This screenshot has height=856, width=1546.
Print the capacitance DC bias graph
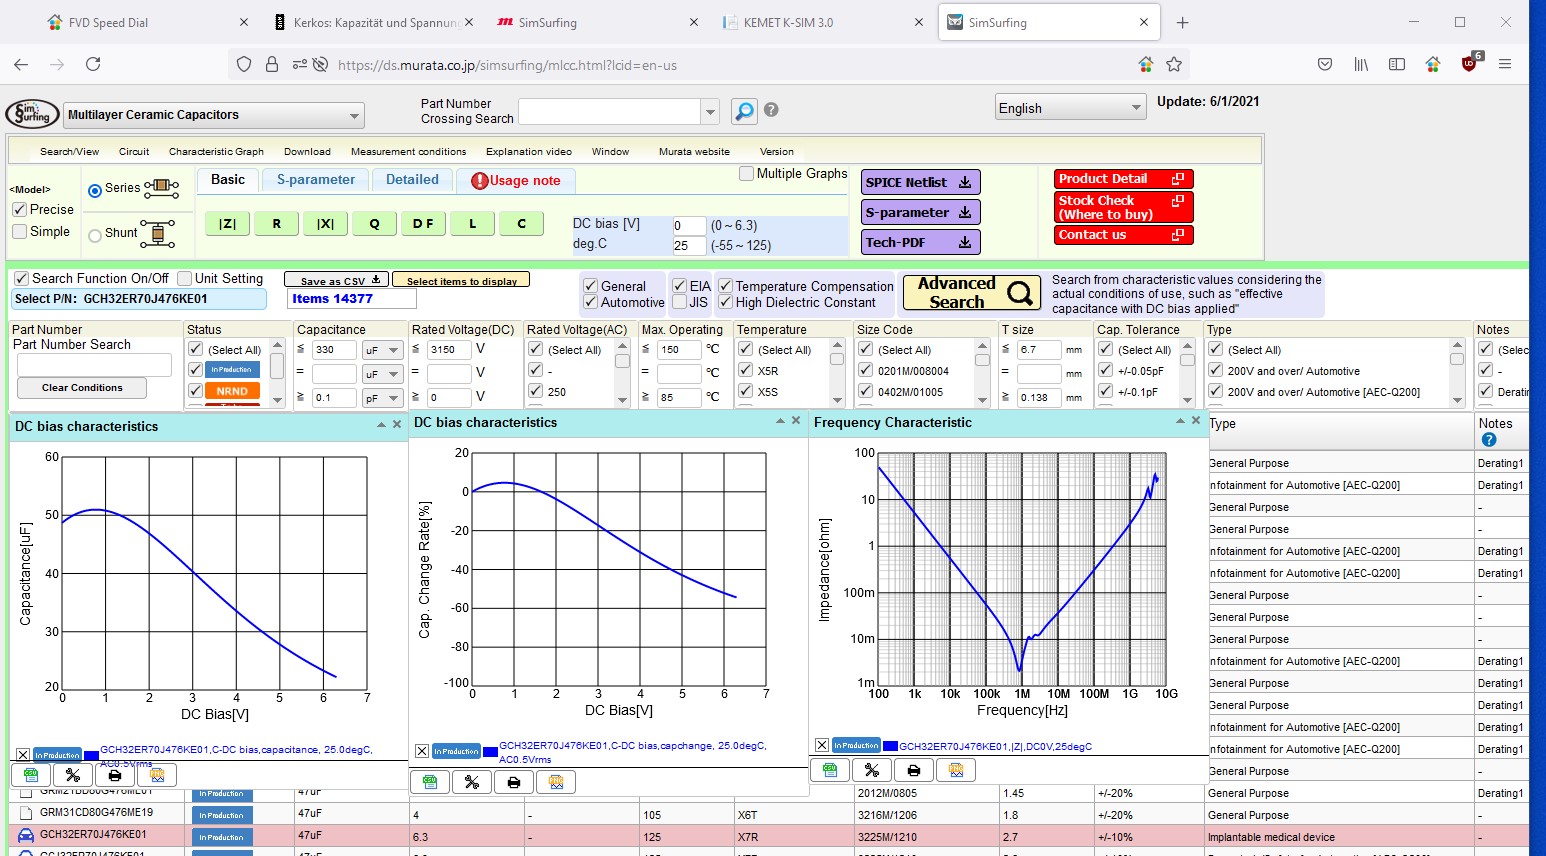114,775
